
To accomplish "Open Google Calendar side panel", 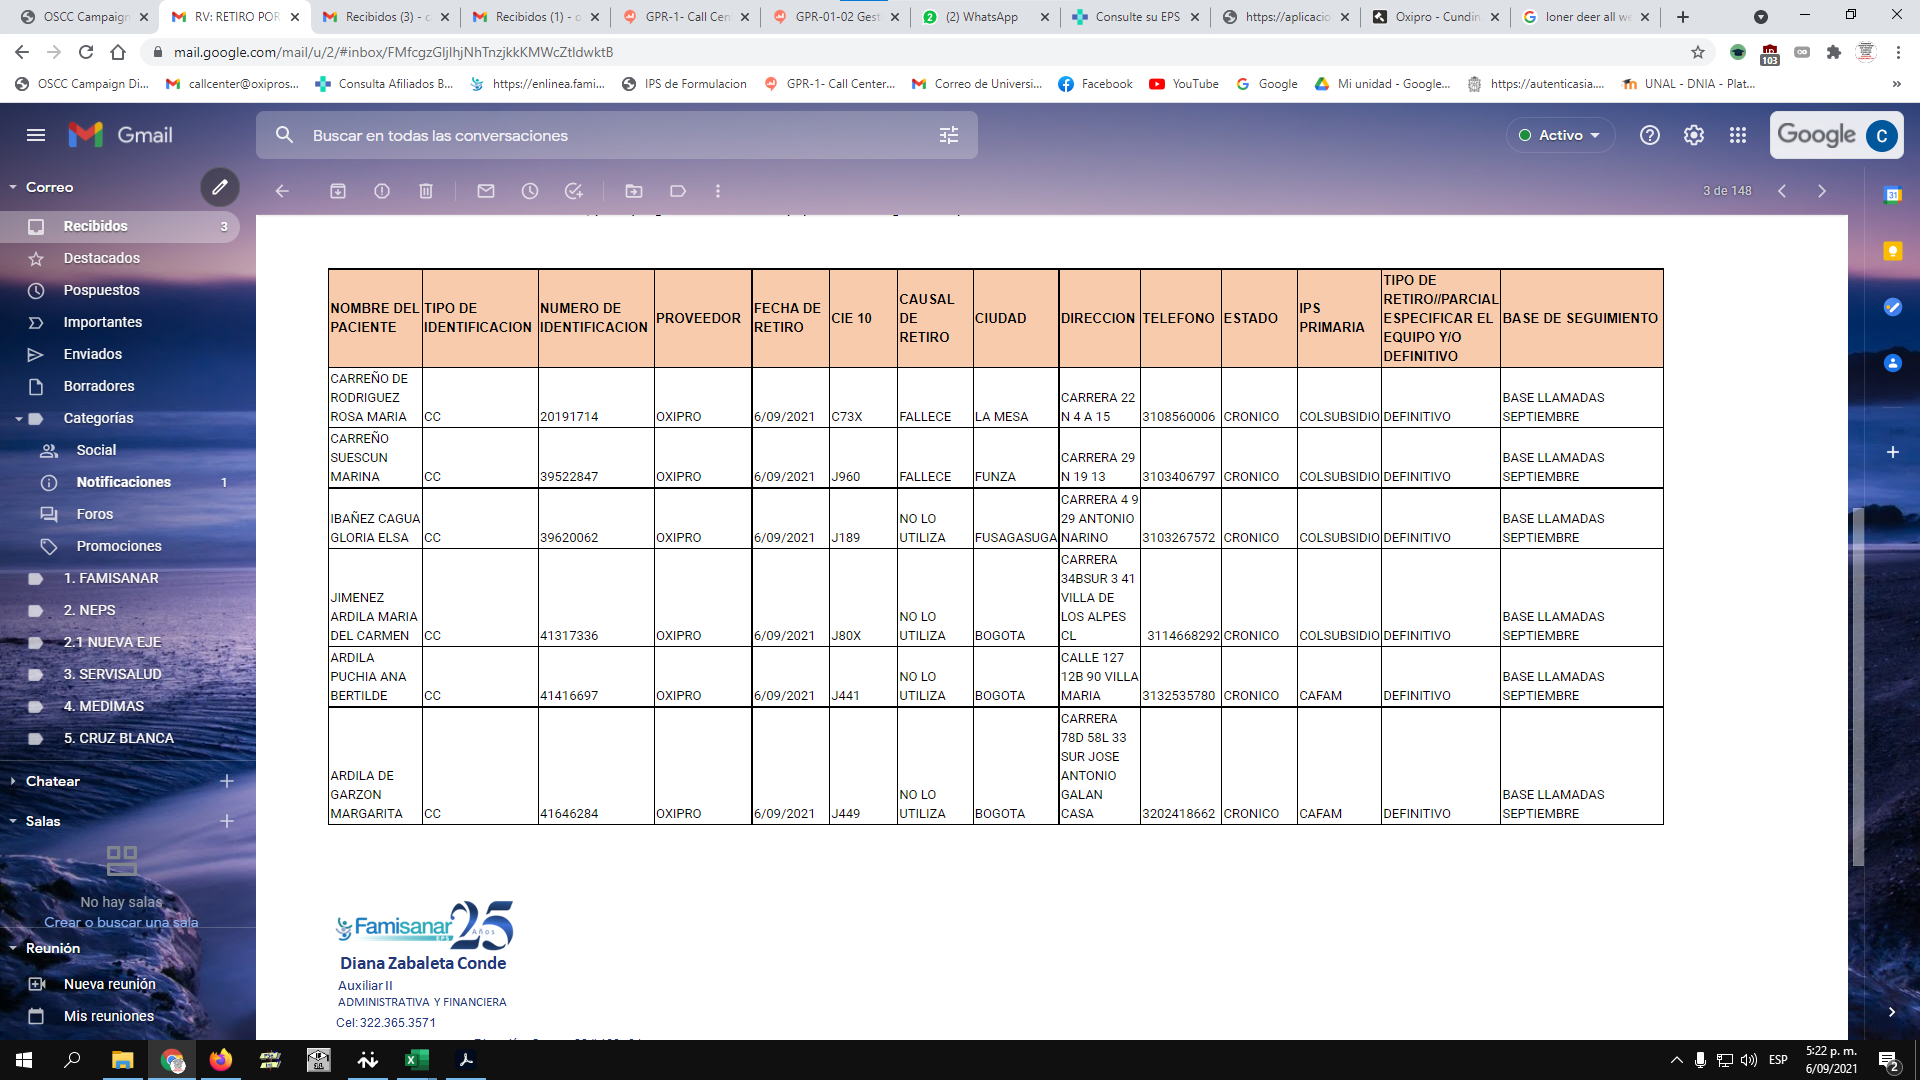I will click(1893, 195).
